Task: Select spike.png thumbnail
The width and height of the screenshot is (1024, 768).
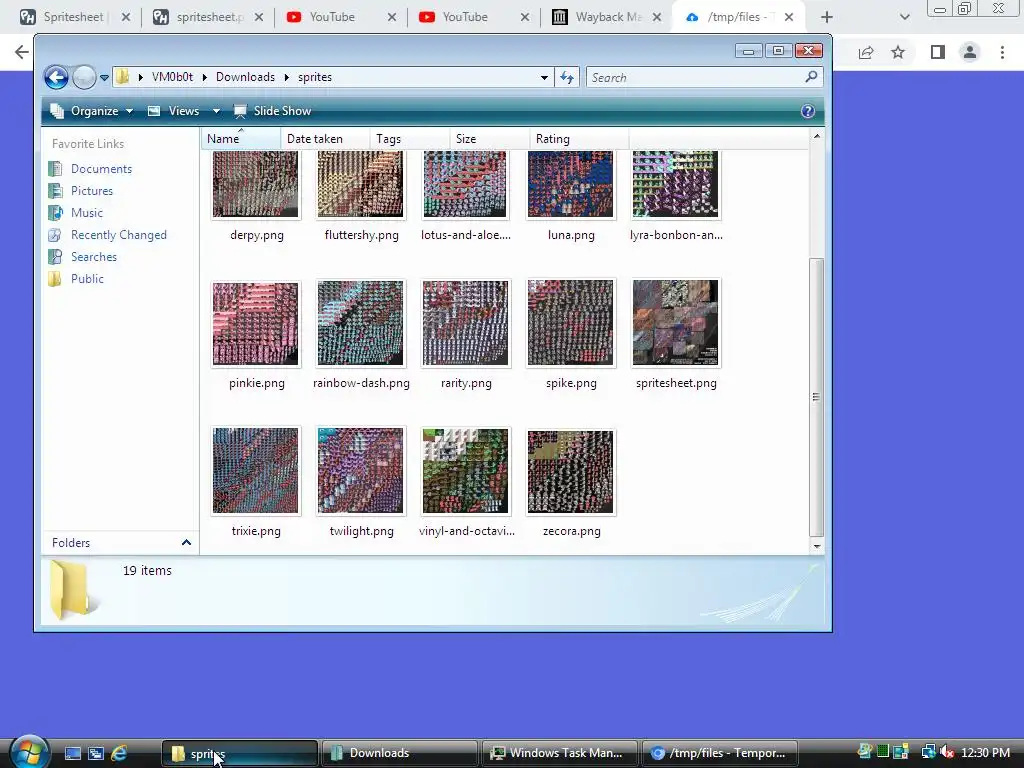Action: pyautogui.click(x=571, y=323)
